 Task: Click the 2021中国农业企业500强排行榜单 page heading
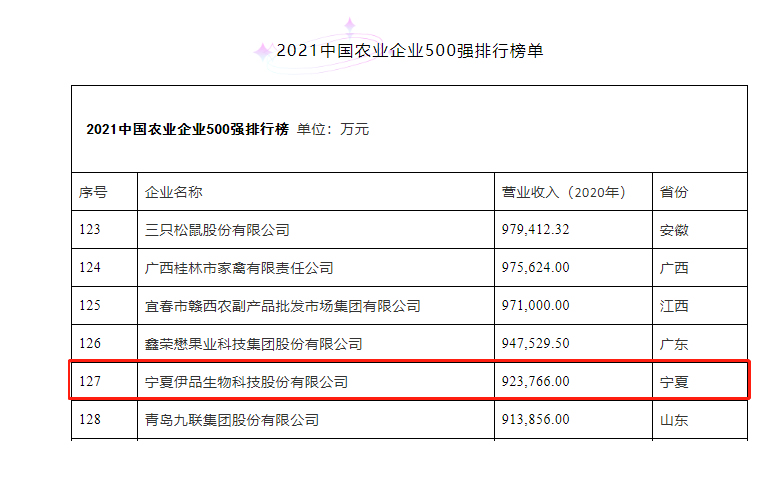pos(410,50)
